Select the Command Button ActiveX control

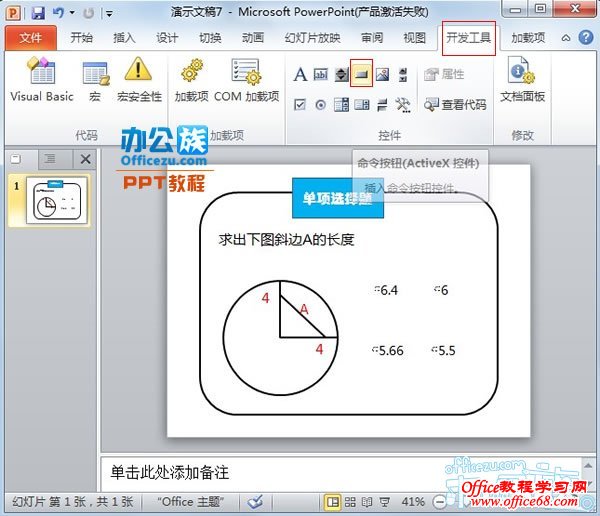(362, 74)
